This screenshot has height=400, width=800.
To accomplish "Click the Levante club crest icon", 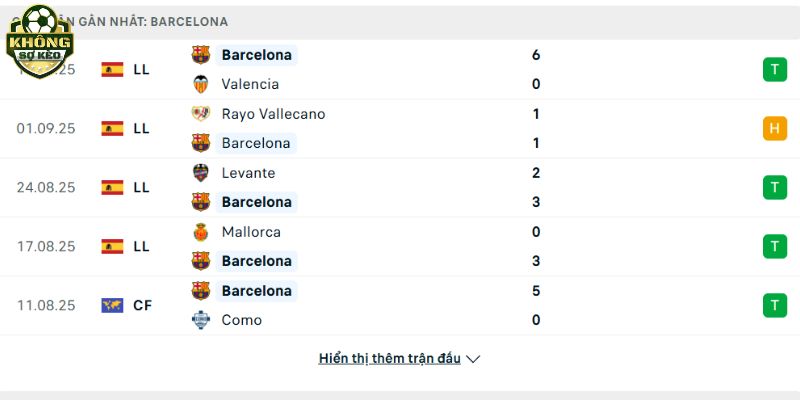I will click(x=201, y=173).
